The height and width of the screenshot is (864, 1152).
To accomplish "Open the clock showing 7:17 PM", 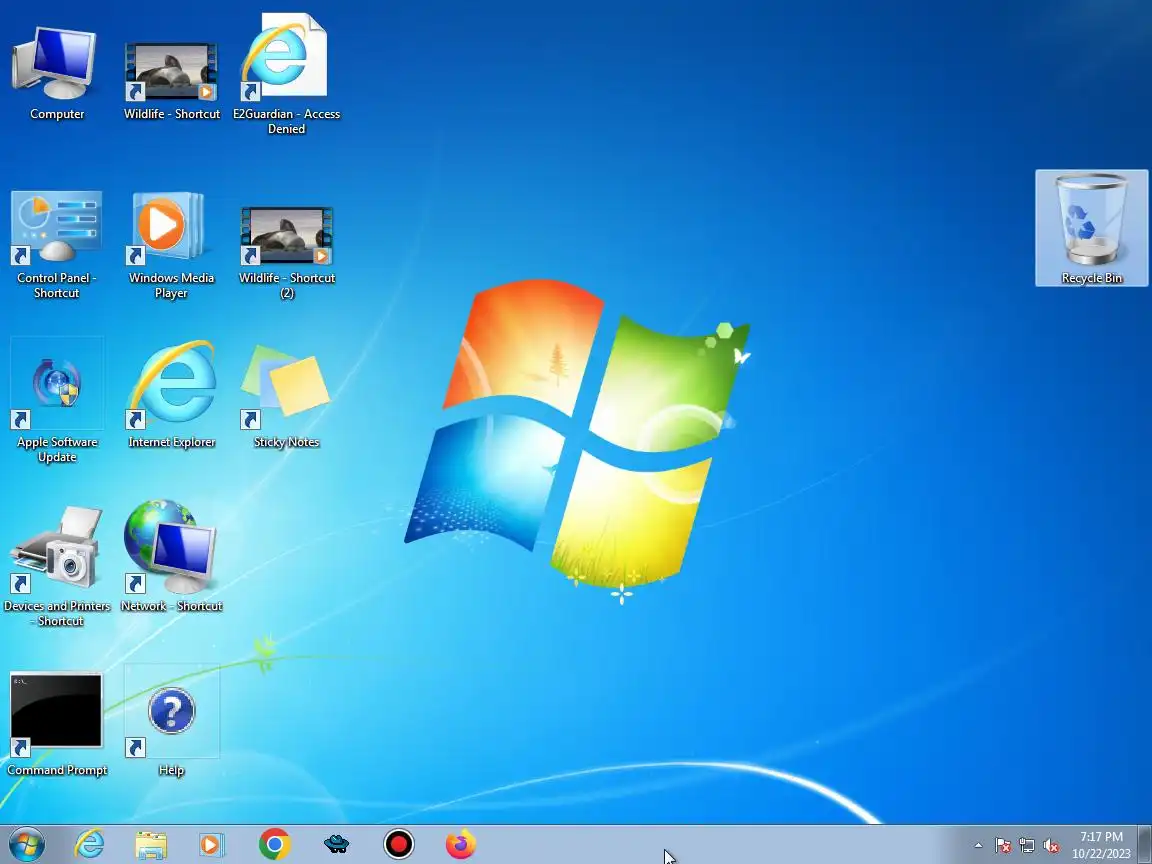I will (1101, 845).
